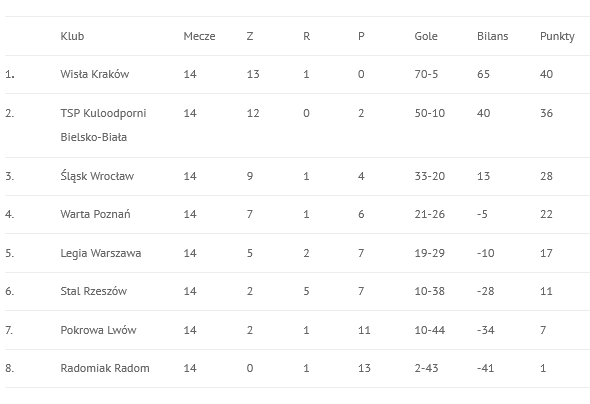Click Wisła Kraków points value 40

546,74
